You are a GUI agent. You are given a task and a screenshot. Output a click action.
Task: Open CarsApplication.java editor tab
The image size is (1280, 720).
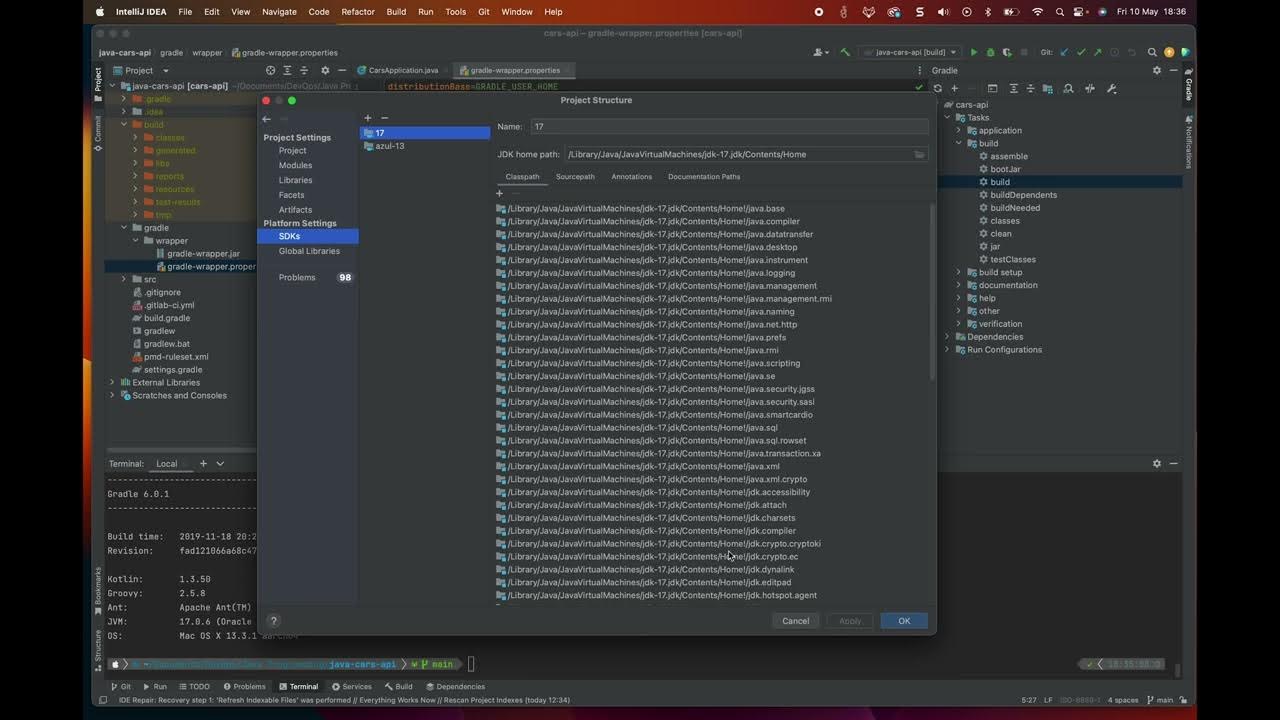click(x=403, y=70)
